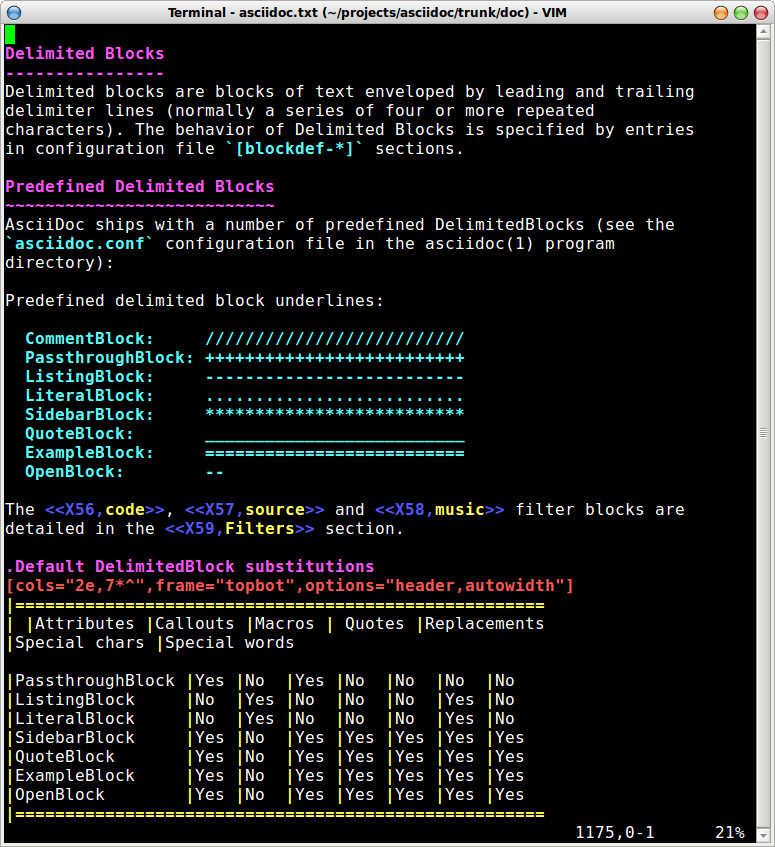Click the SidebarBlock: asterisk underline
Screen dimensions: 775x847
(334, 415)
